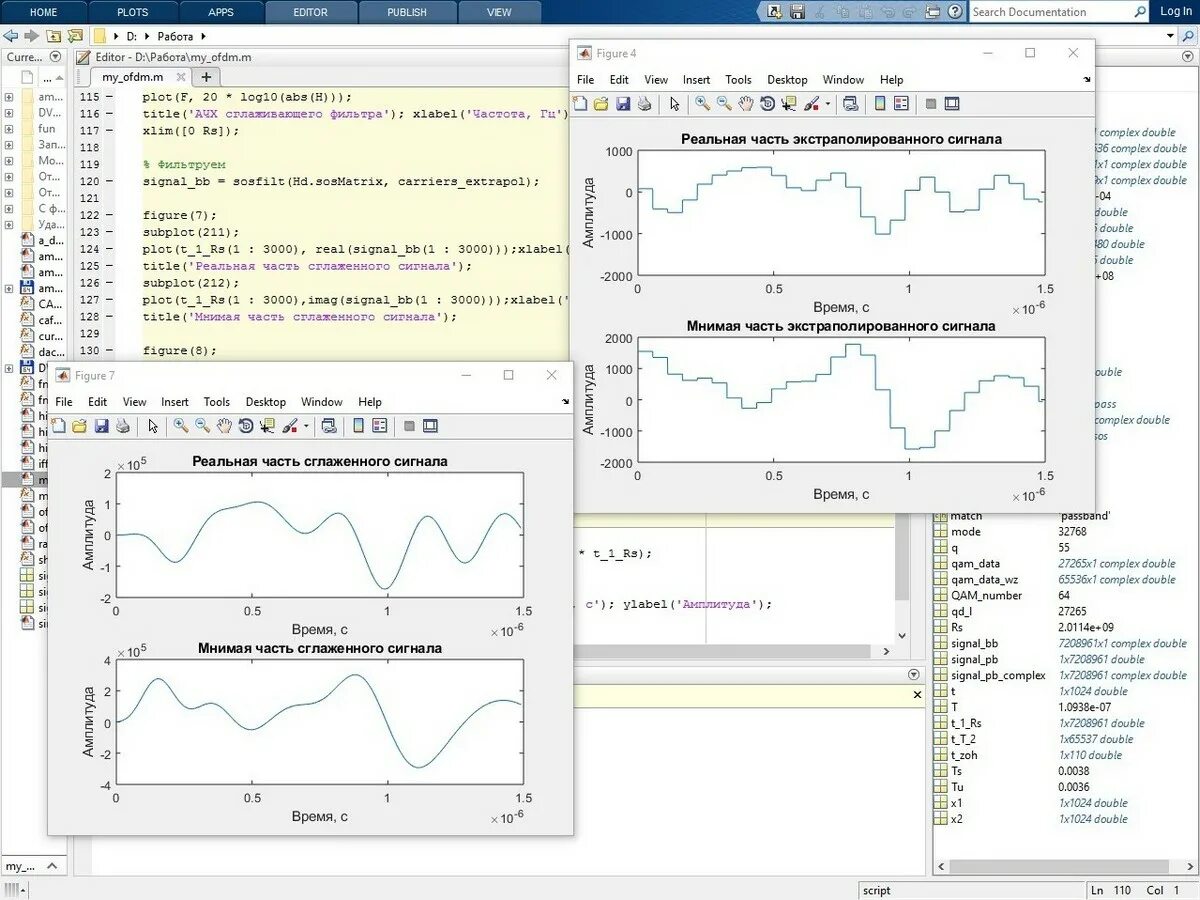
Task: Select Data Cursor tool in Figure 4
Action: click(x=788, y=103)
